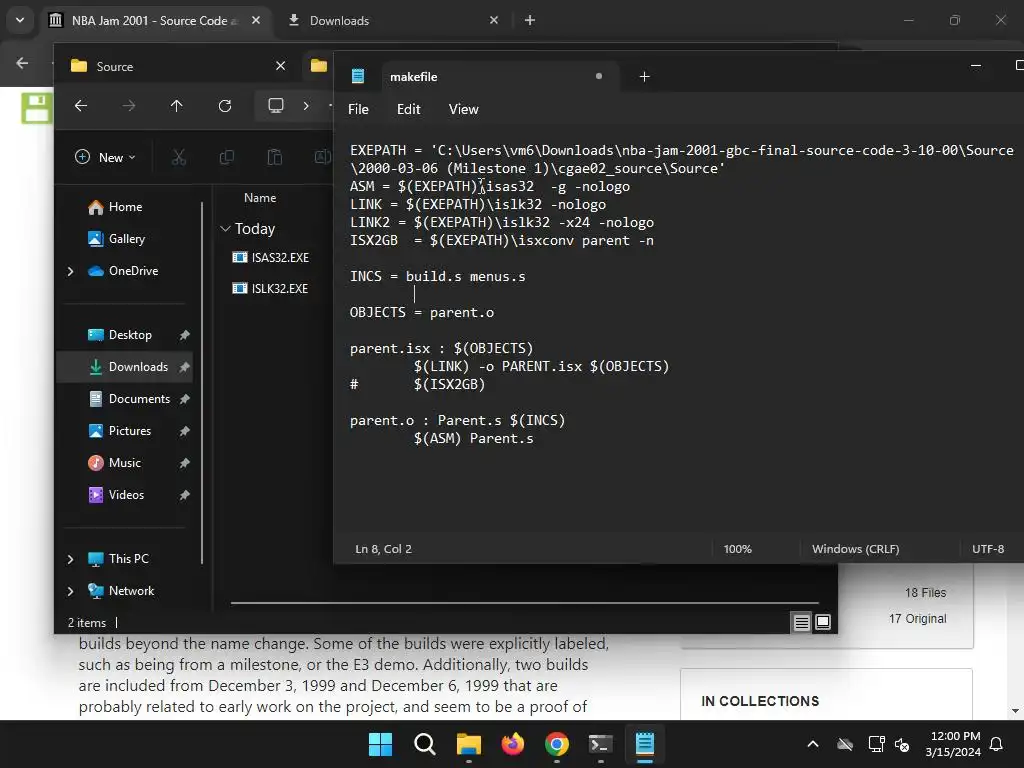
Task: Open a new browser tab
Action: 530,20
